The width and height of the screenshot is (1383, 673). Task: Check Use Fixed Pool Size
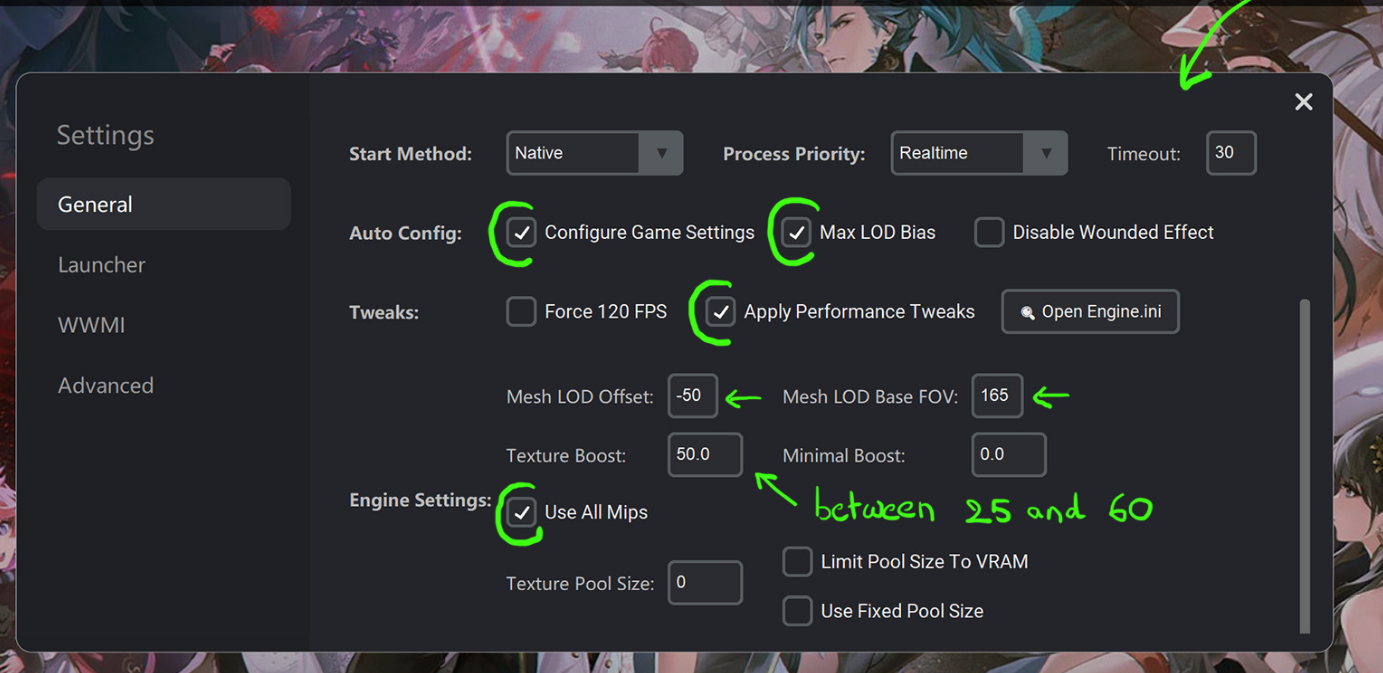pyautogui.click(x=797, y=611)
